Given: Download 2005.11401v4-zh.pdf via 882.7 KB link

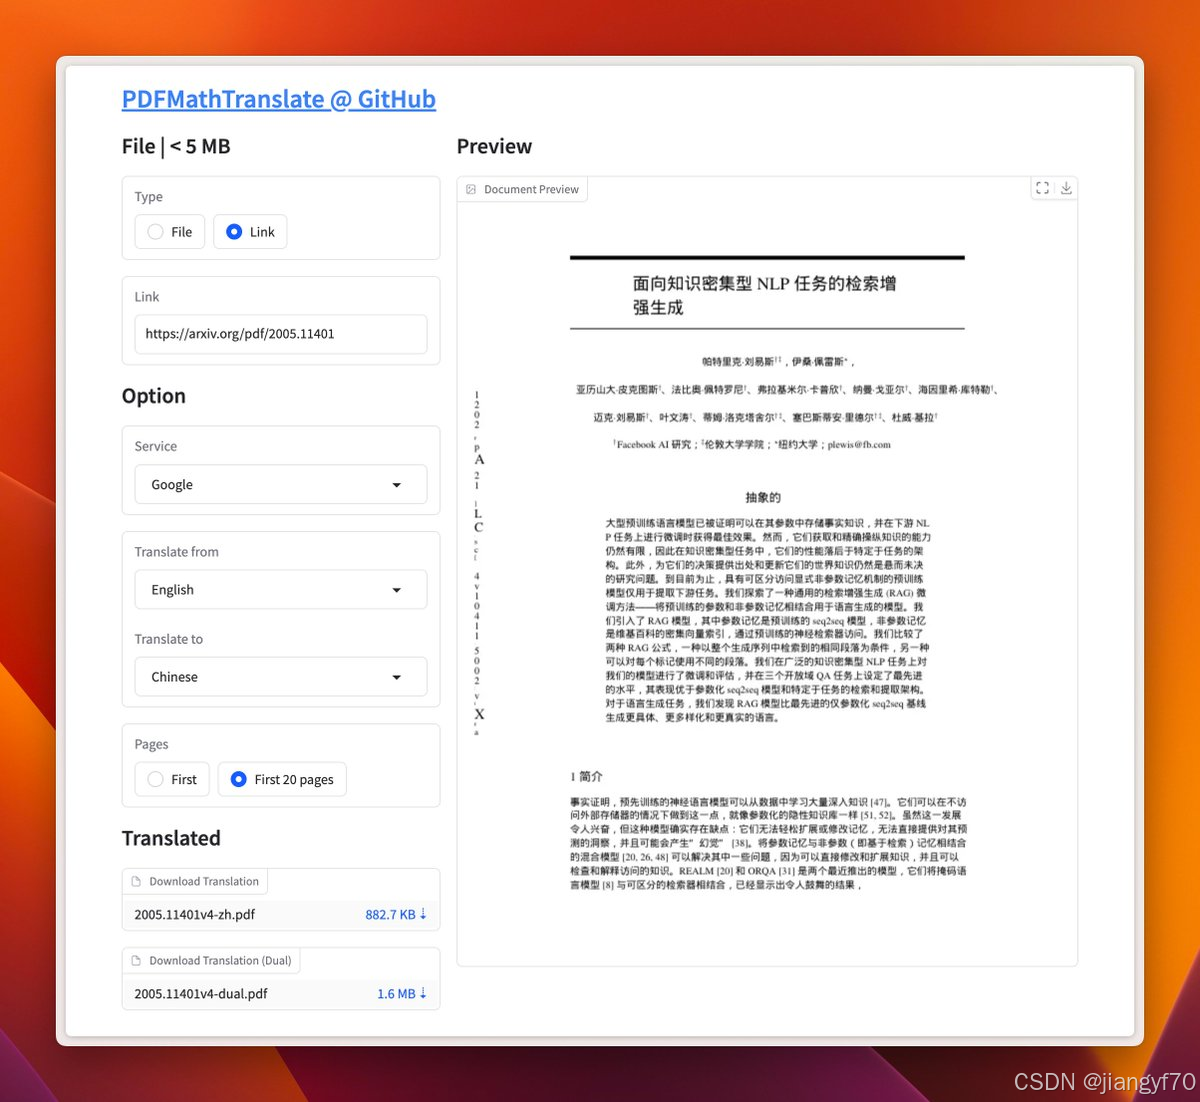Looking at the screenshot, I should click(396, 914).
